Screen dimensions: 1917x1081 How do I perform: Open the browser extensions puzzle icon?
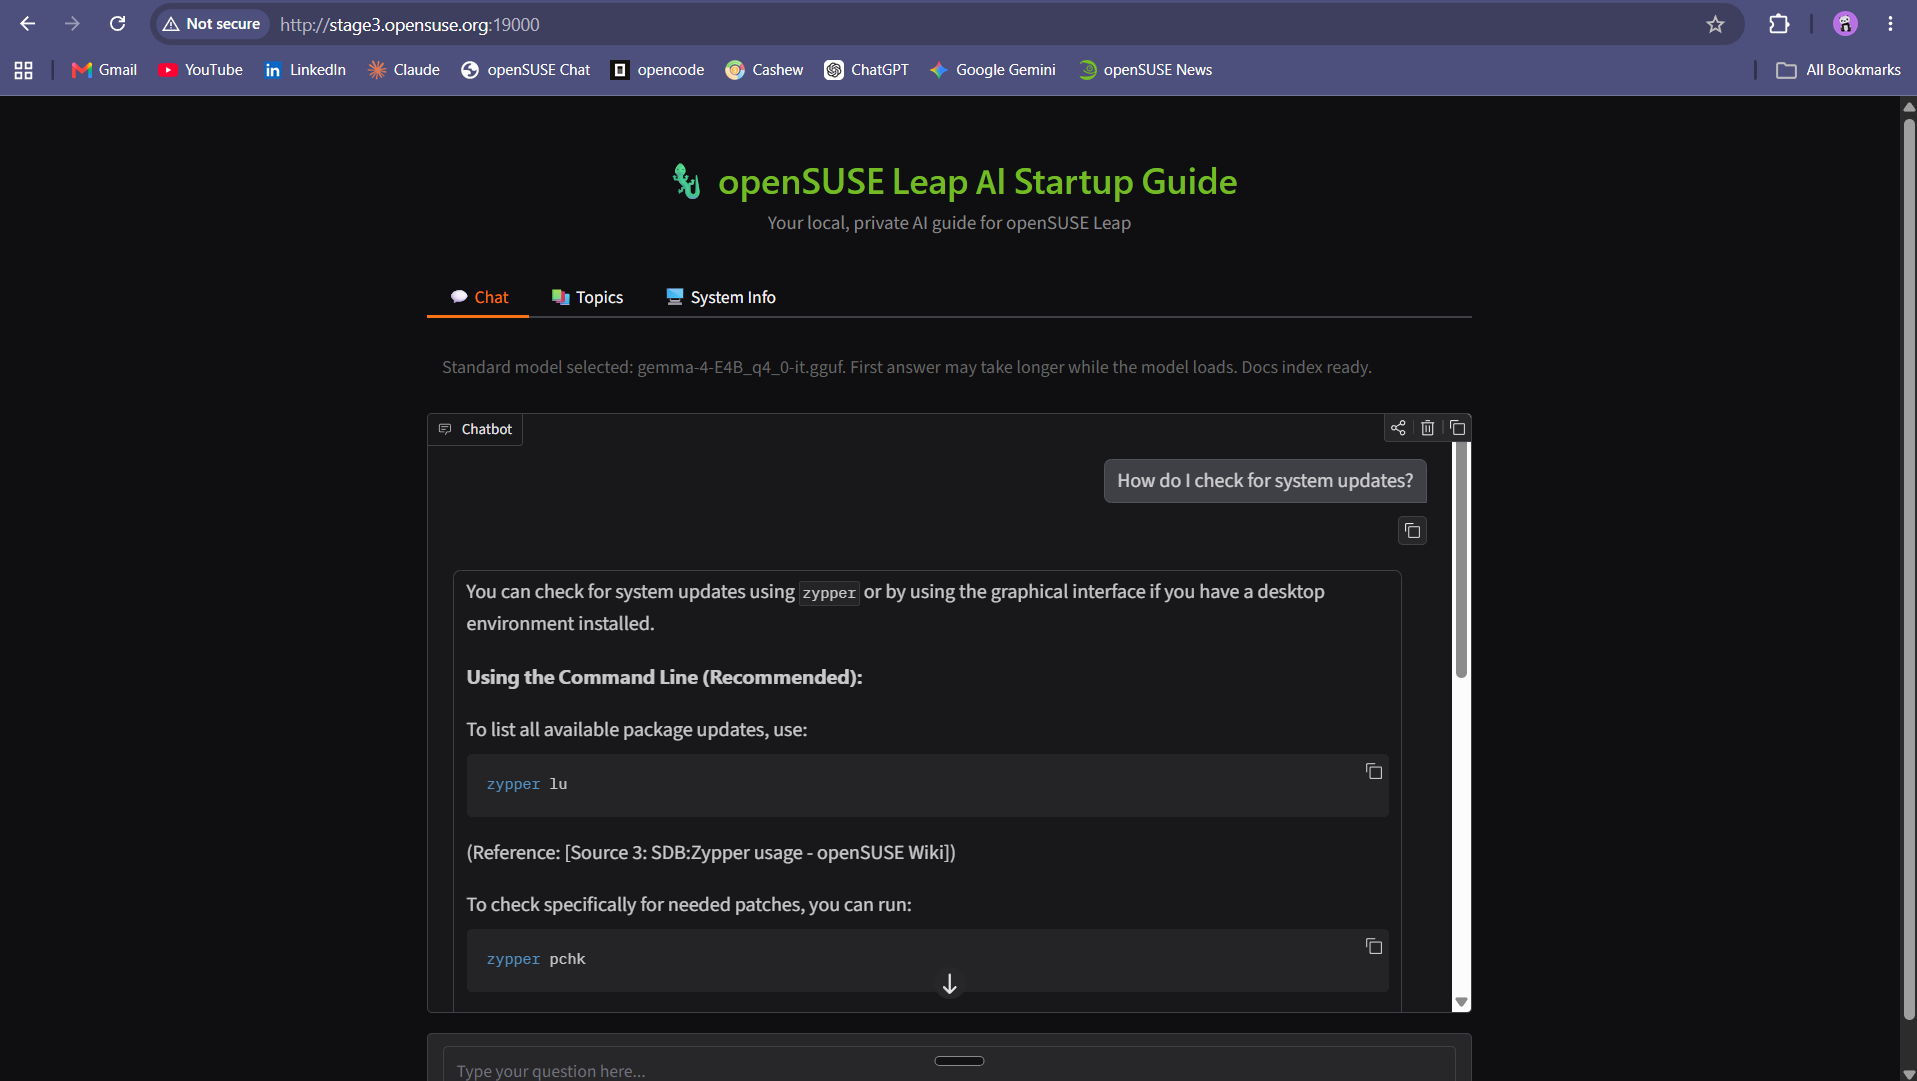pos(1779,24)
